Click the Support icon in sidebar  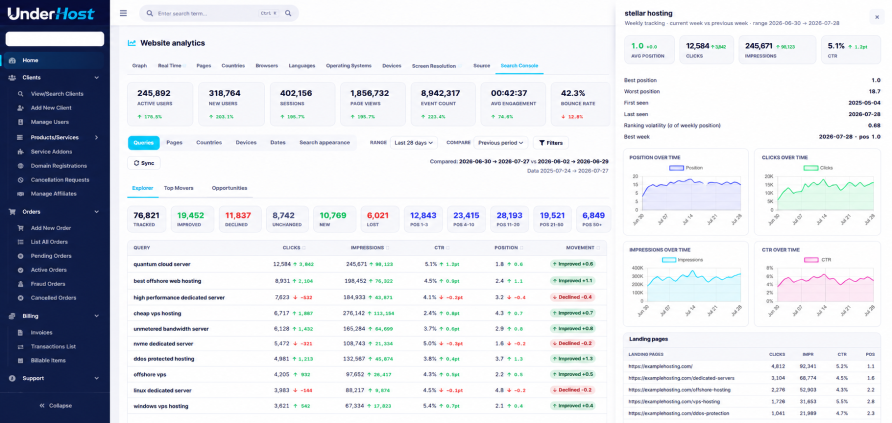[x=12, y=378]
